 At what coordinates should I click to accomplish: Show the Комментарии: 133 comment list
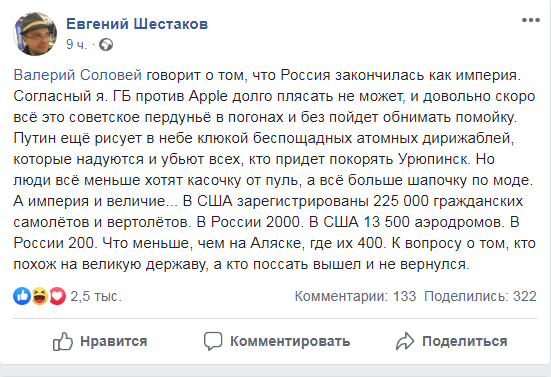[355, 296]
